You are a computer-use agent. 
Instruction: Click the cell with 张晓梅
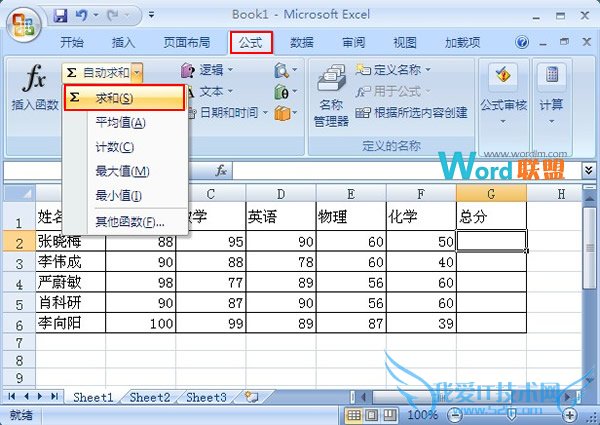tap(70, 241)
